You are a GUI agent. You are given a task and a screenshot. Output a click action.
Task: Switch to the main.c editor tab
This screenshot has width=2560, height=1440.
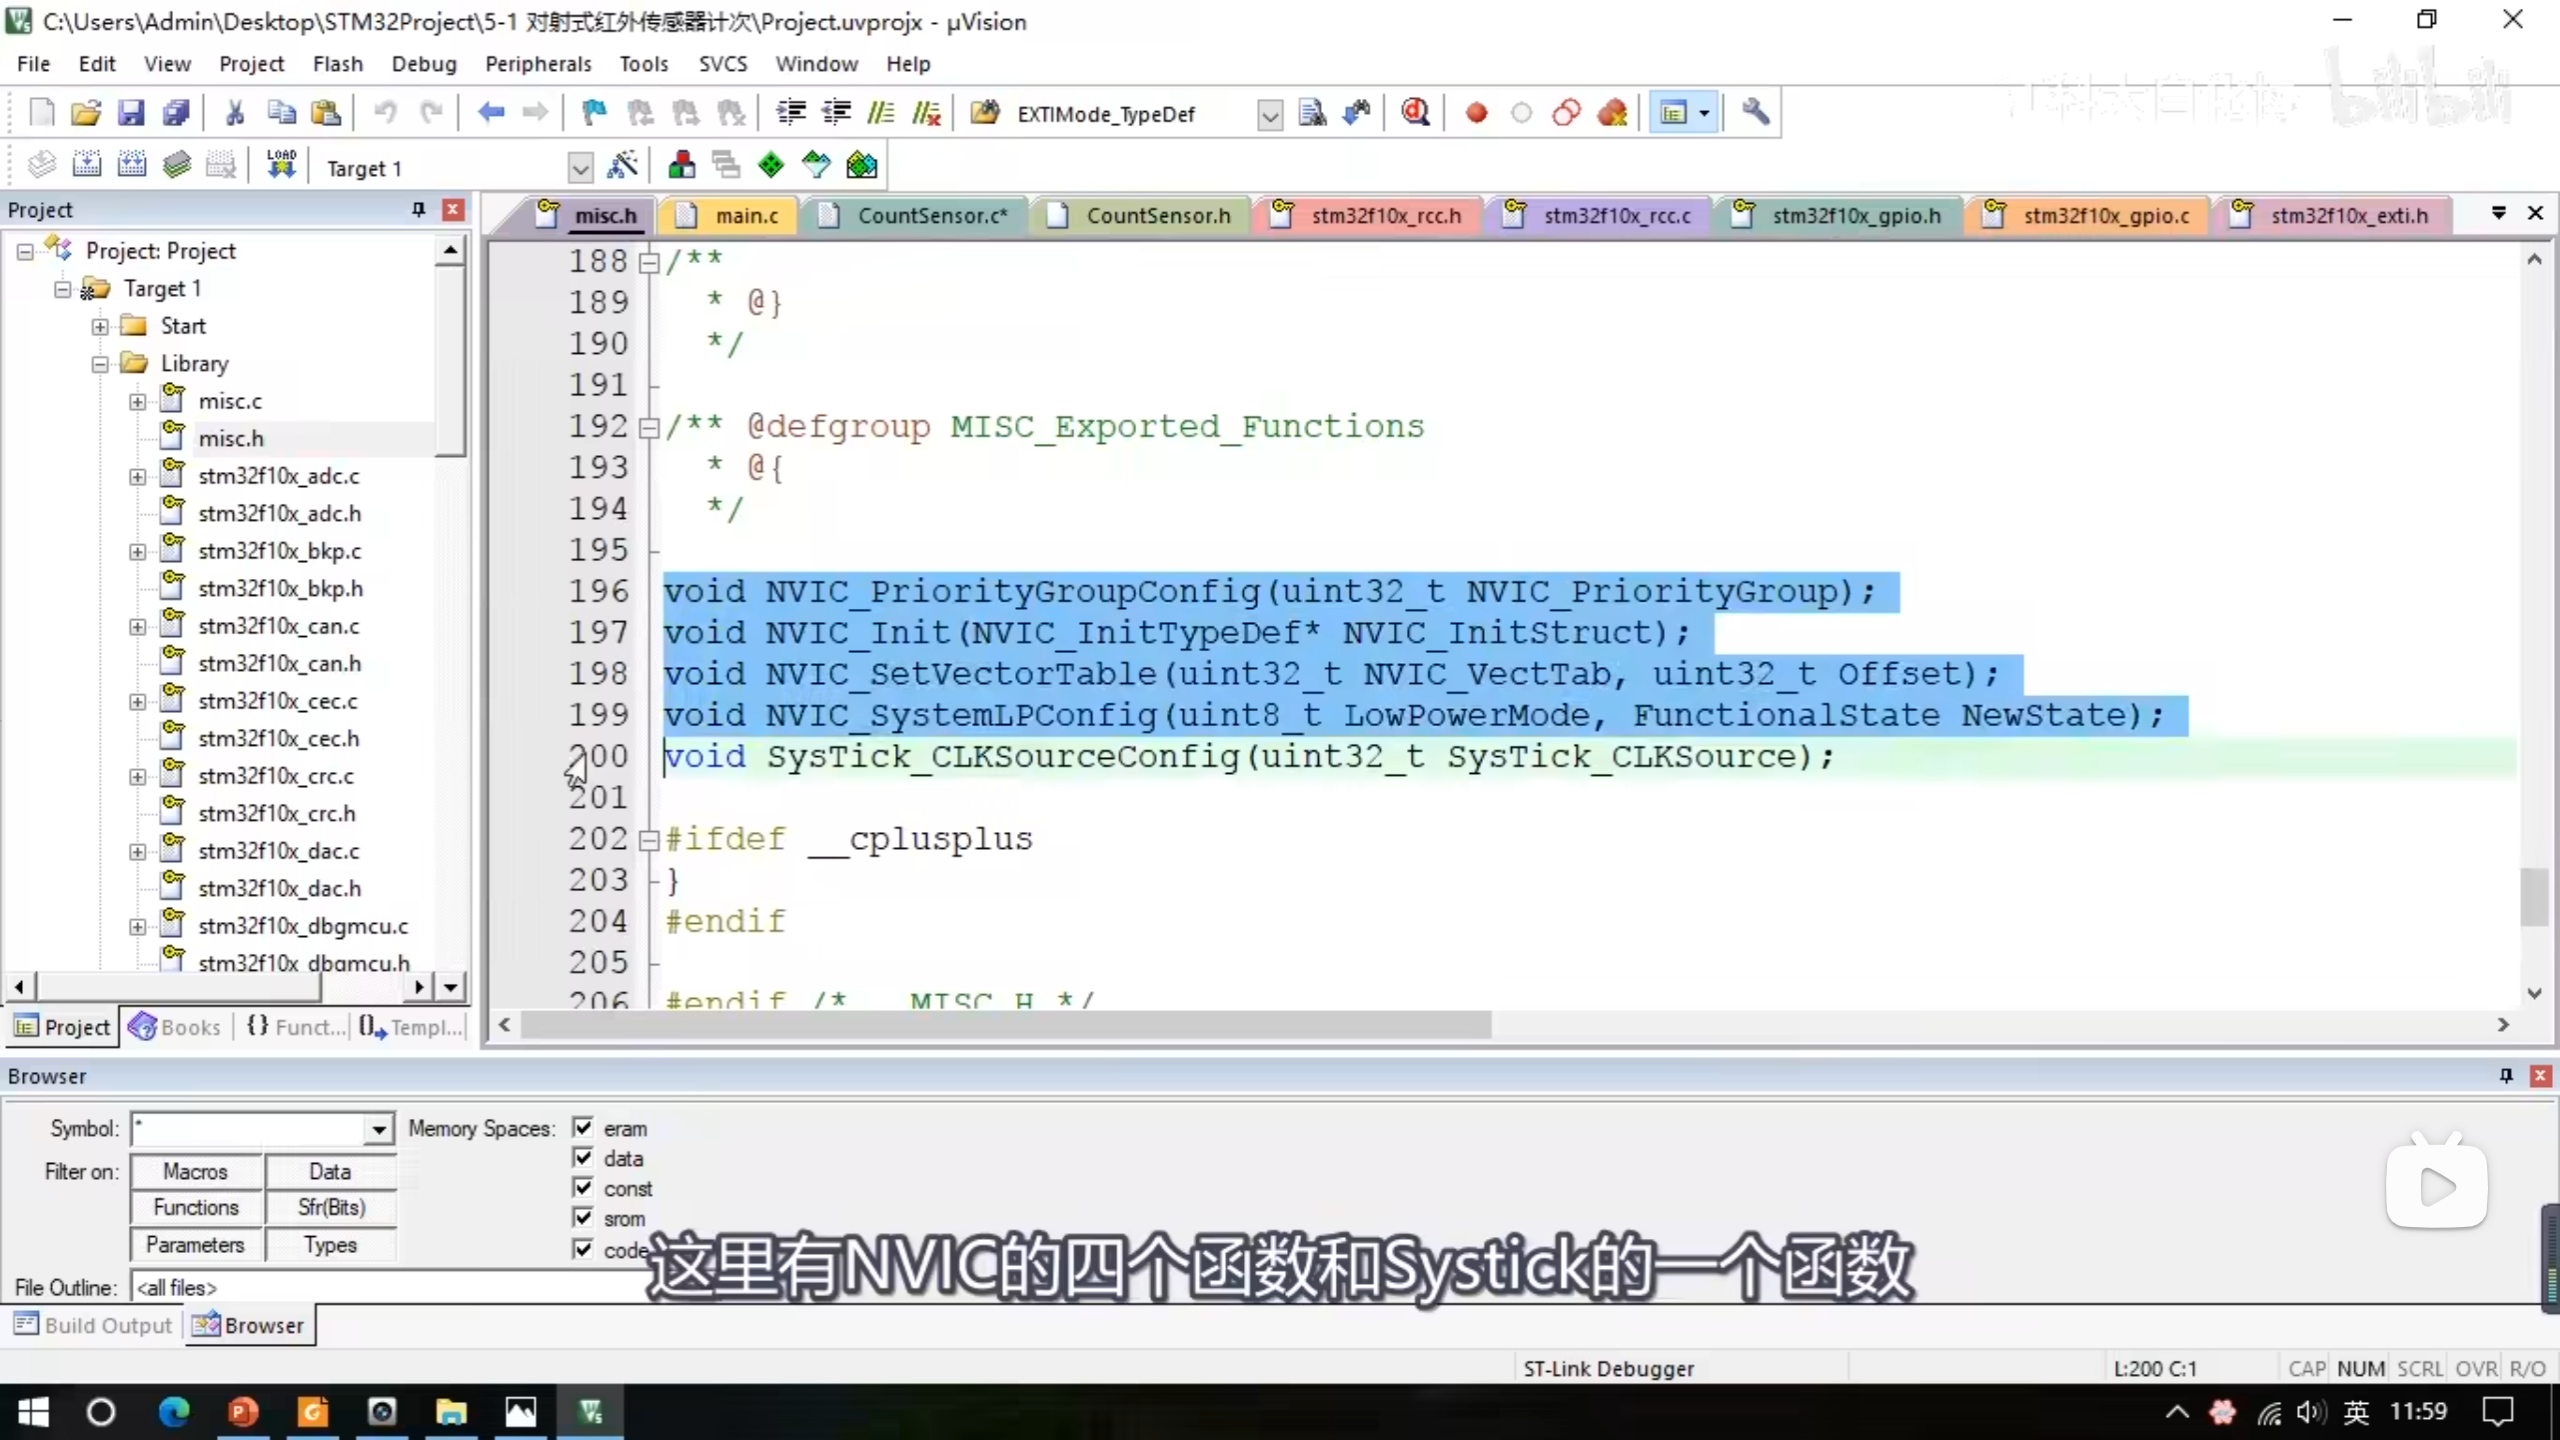point(745,216)
